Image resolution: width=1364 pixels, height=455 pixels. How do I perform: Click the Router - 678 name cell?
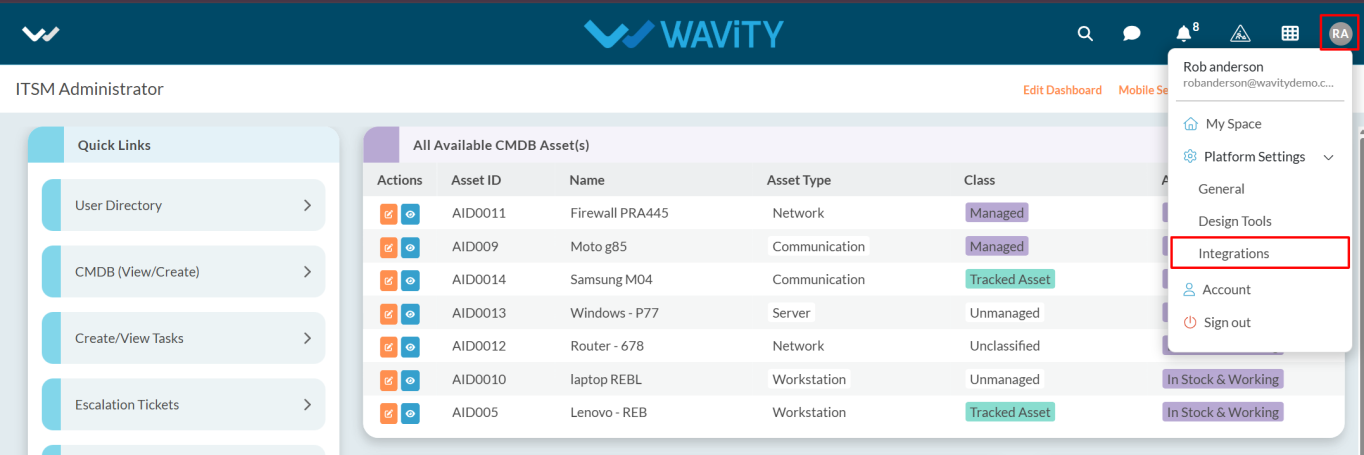click(607, 346)
